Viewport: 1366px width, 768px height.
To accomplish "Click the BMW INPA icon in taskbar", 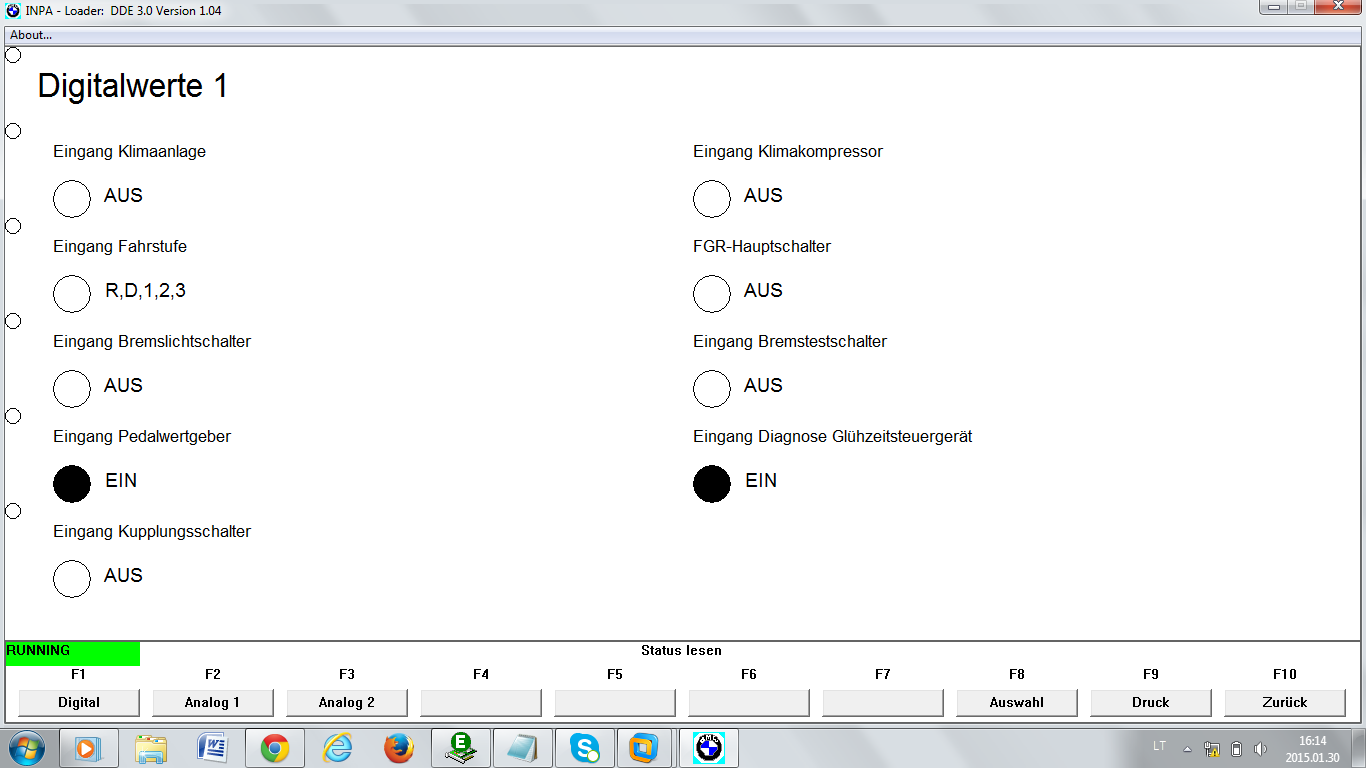I will (709, 748).
